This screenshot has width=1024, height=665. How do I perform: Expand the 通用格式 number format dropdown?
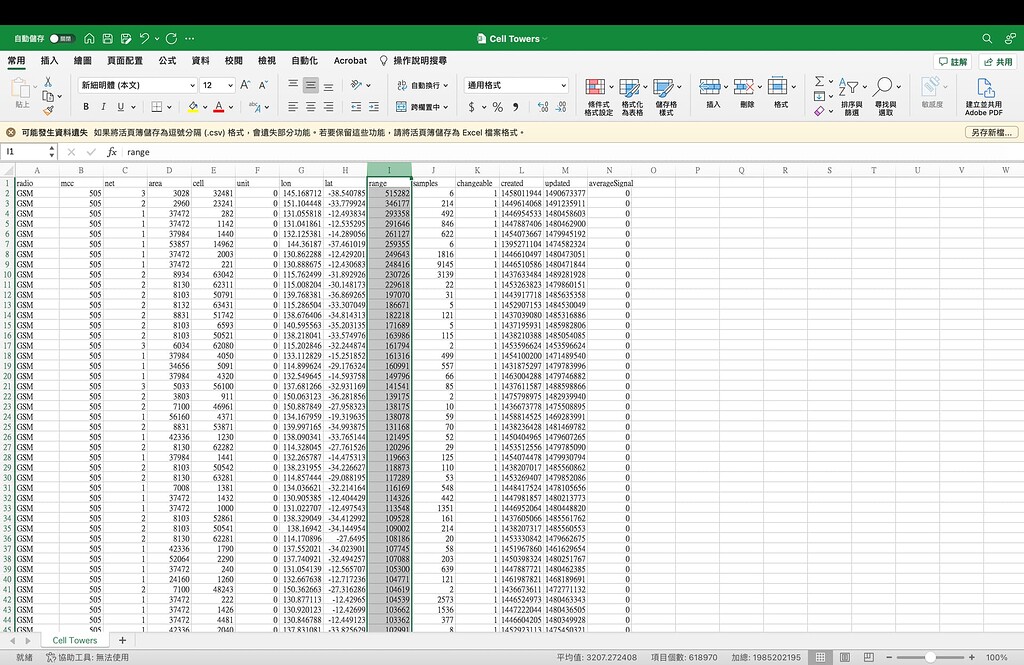tap(563, 86)
